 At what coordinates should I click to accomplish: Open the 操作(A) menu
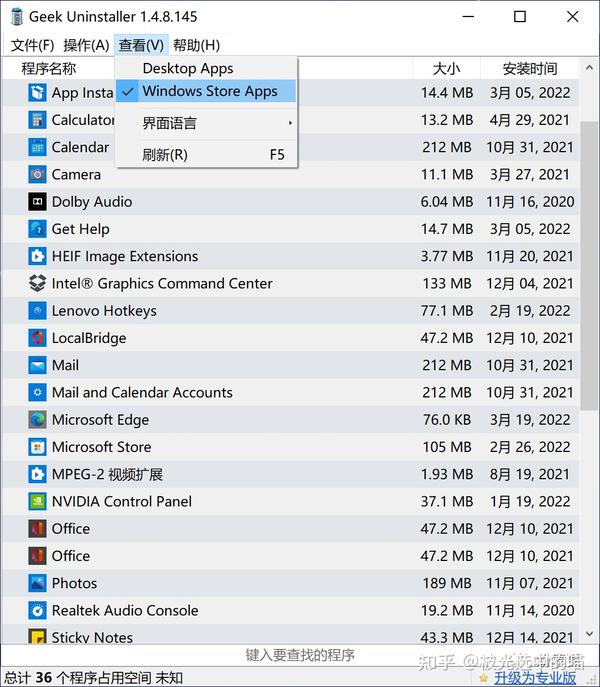pyautogui.click(x=86, y=45)
